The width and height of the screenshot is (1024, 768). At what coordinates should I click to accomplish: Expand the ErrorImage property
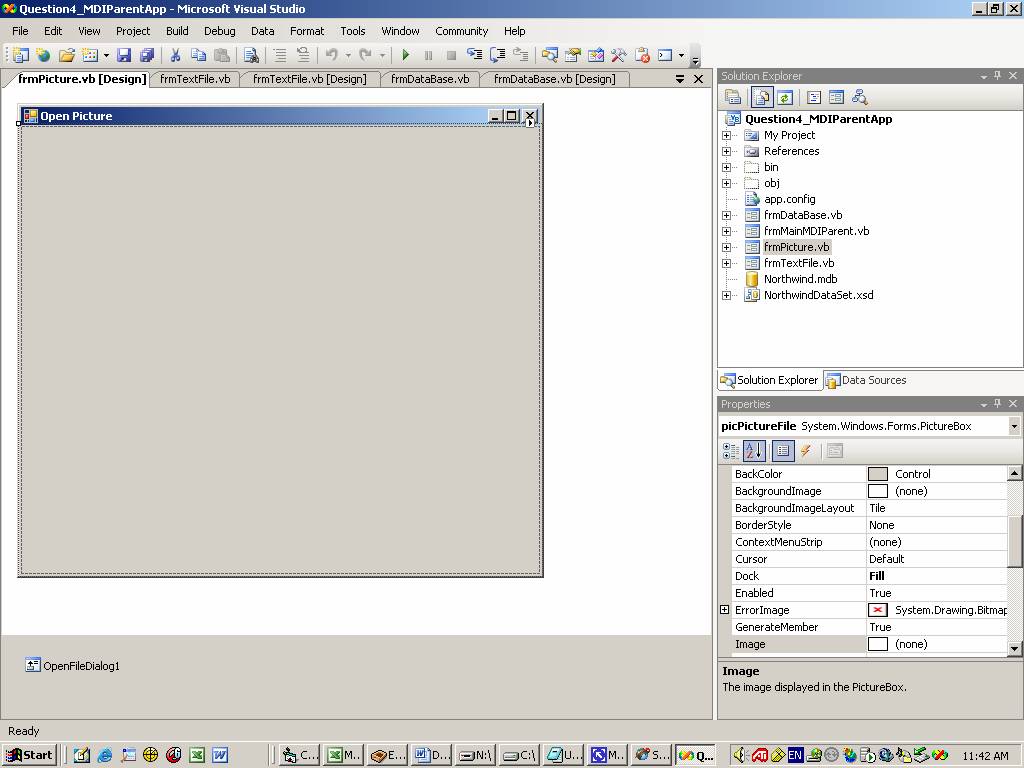725,610
